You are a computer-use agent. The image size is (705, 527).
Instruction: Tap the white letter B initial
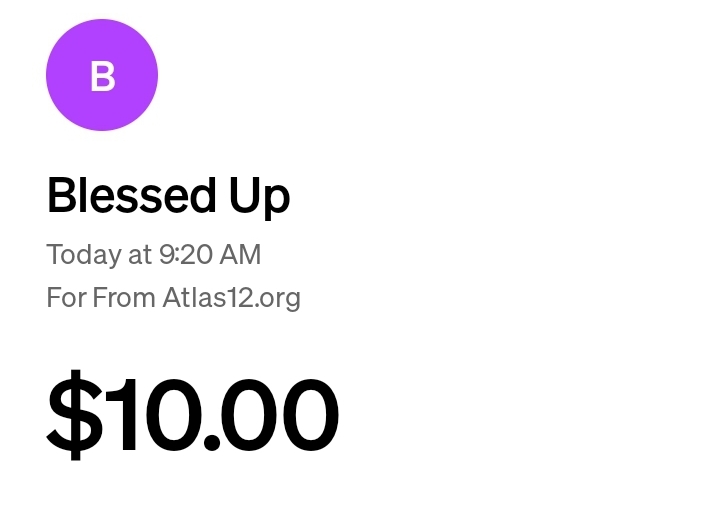pyautogui.click(x=102, y=76)
